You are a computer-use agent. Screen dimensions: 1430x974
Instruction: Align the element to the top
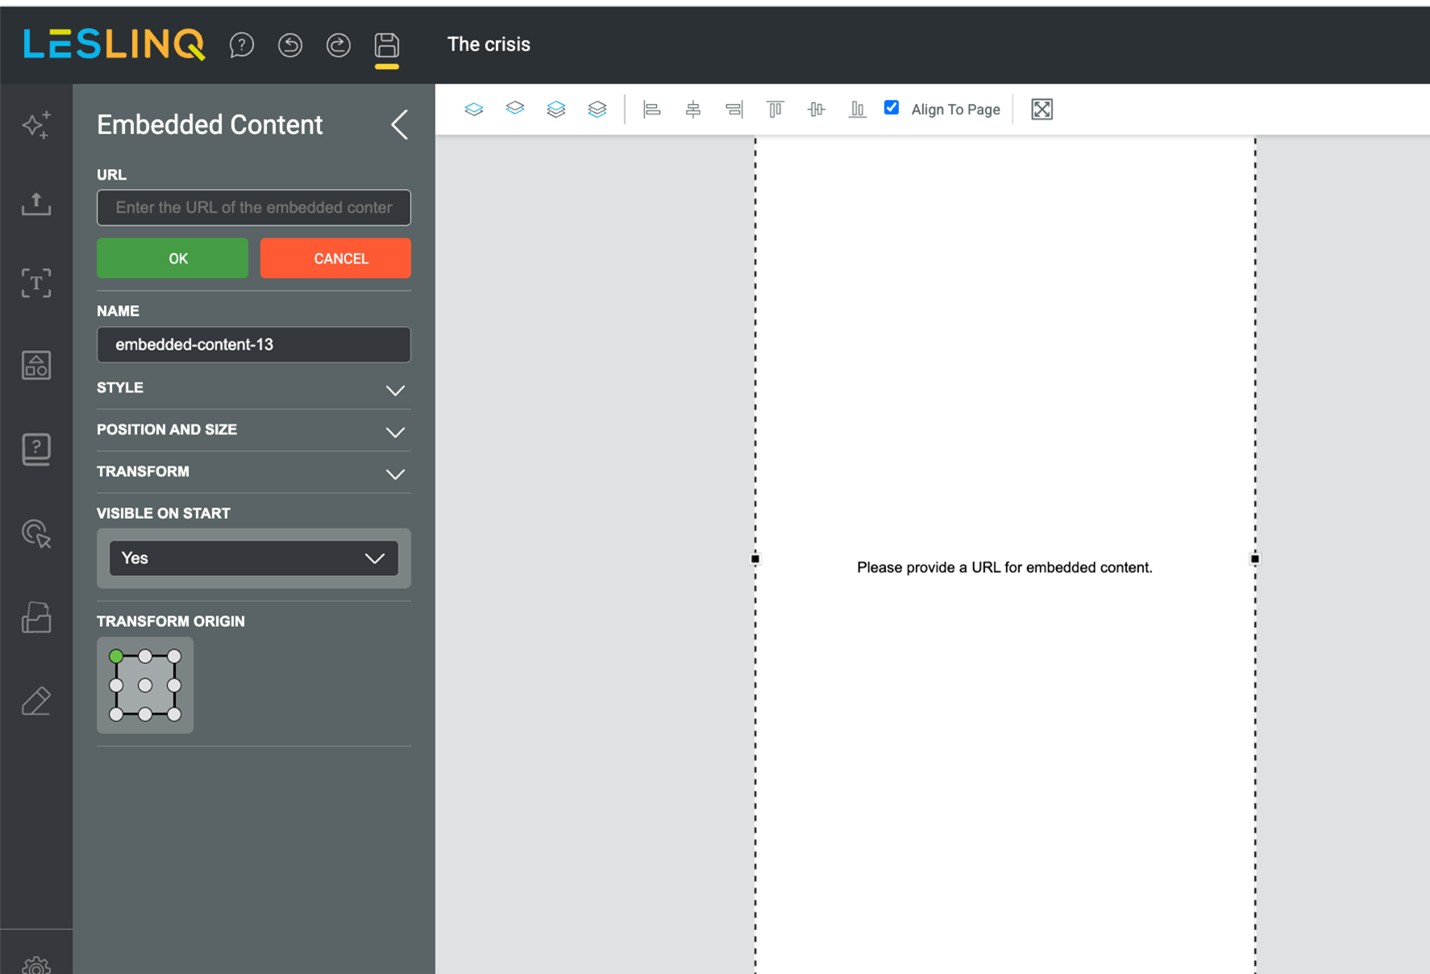[775, 109]
